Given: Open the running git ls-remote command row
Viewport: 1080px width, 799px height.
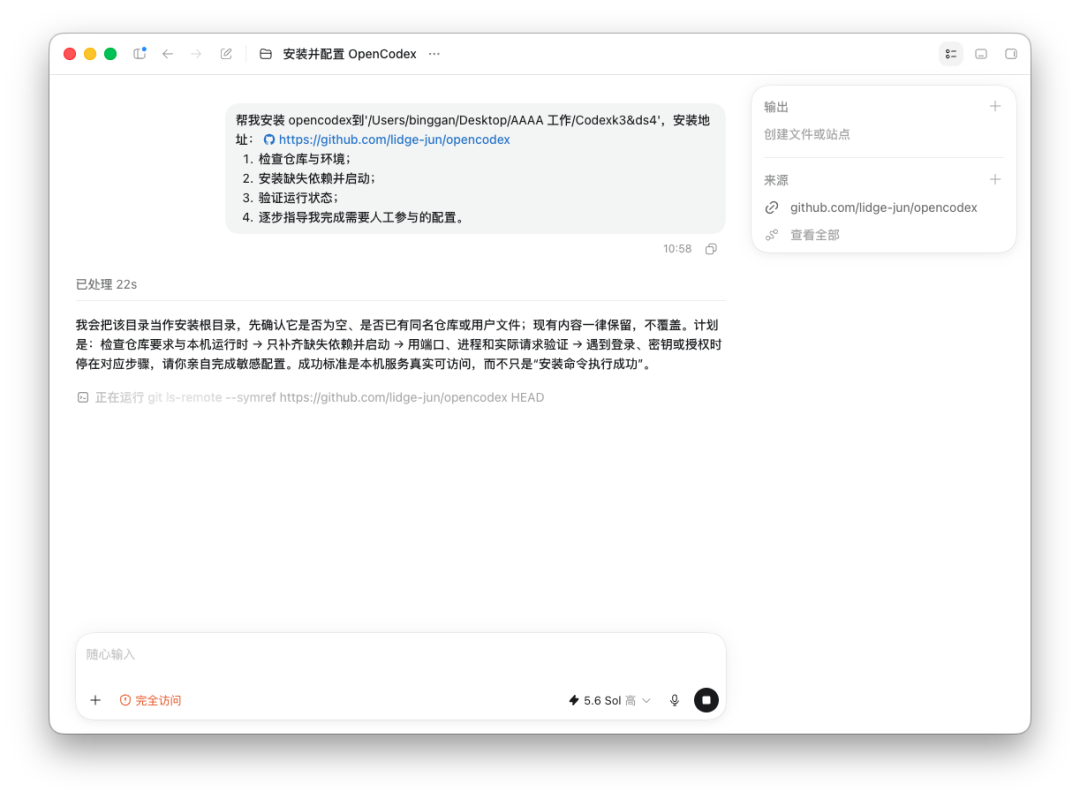Looking at the screenshot, I should [x=310, y=397].
